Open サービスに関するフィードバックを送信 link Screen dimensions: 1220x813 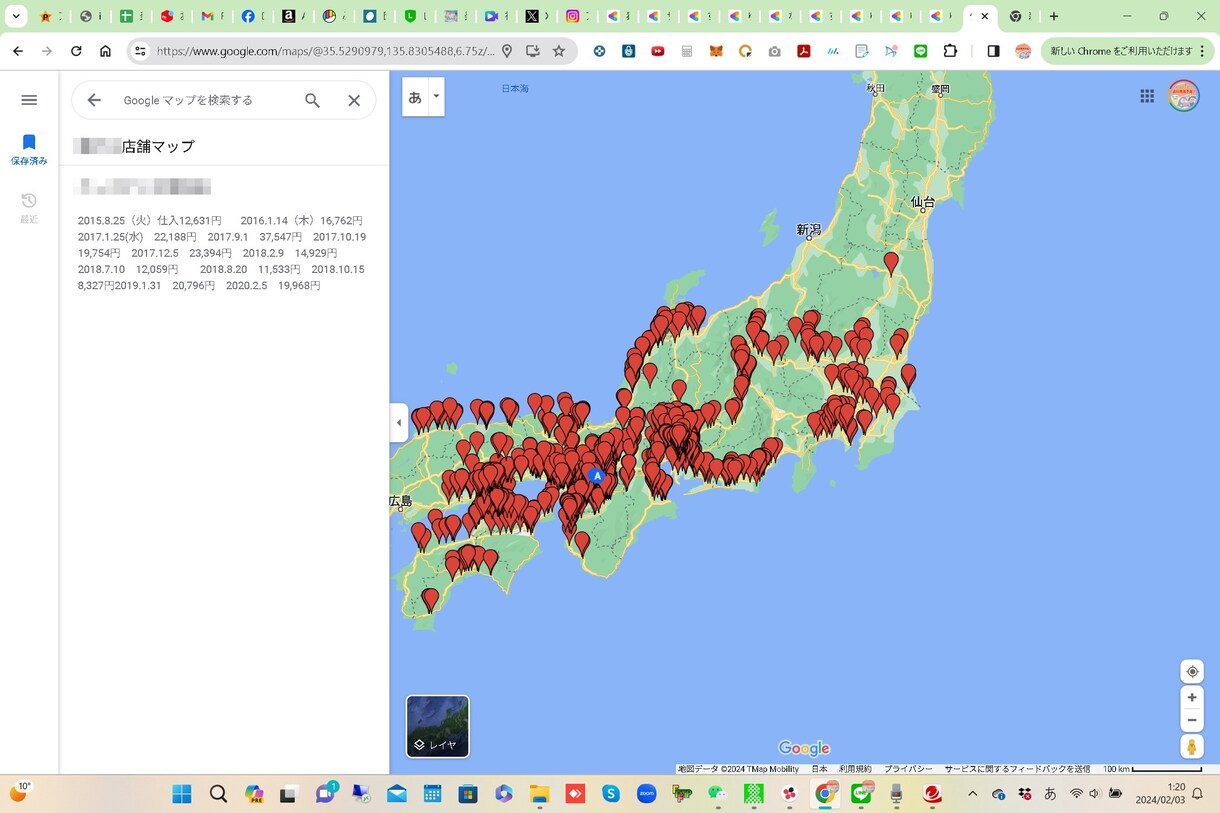[1017, 769]
